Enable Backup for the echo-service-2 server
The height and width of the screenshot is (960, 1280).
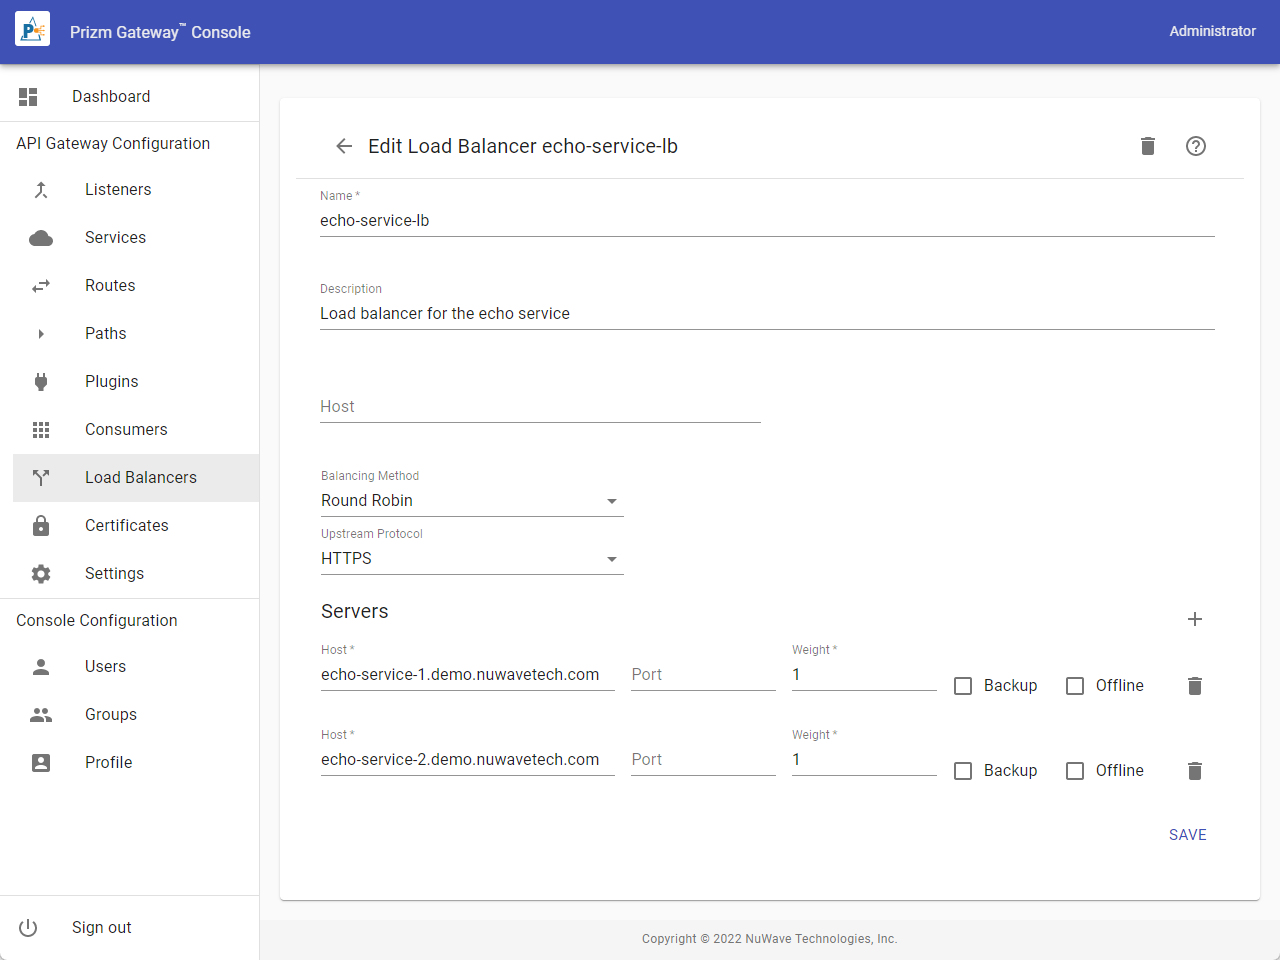pos(963,771)
